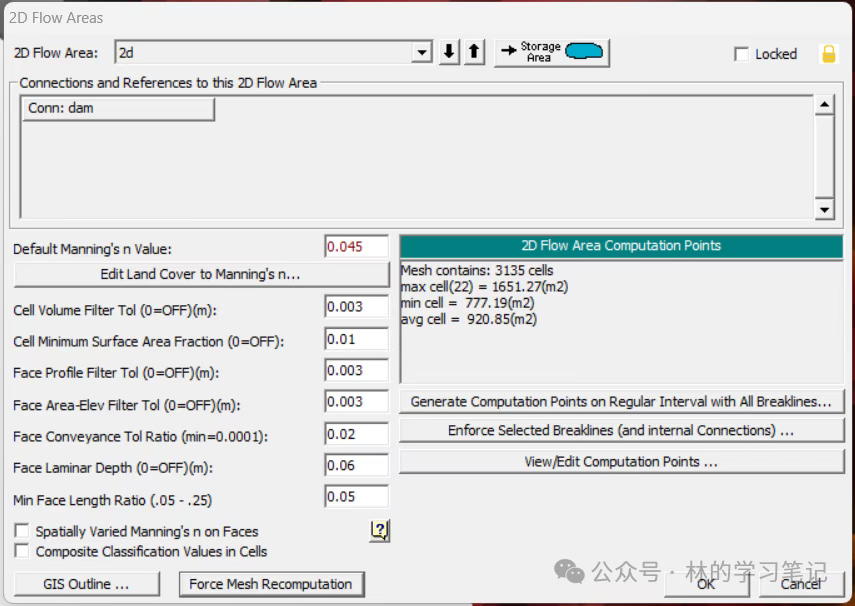Screen dimensions: 855x606
Task: Click Generate Computation Points on Regular Interval
Action: [621, 401]
